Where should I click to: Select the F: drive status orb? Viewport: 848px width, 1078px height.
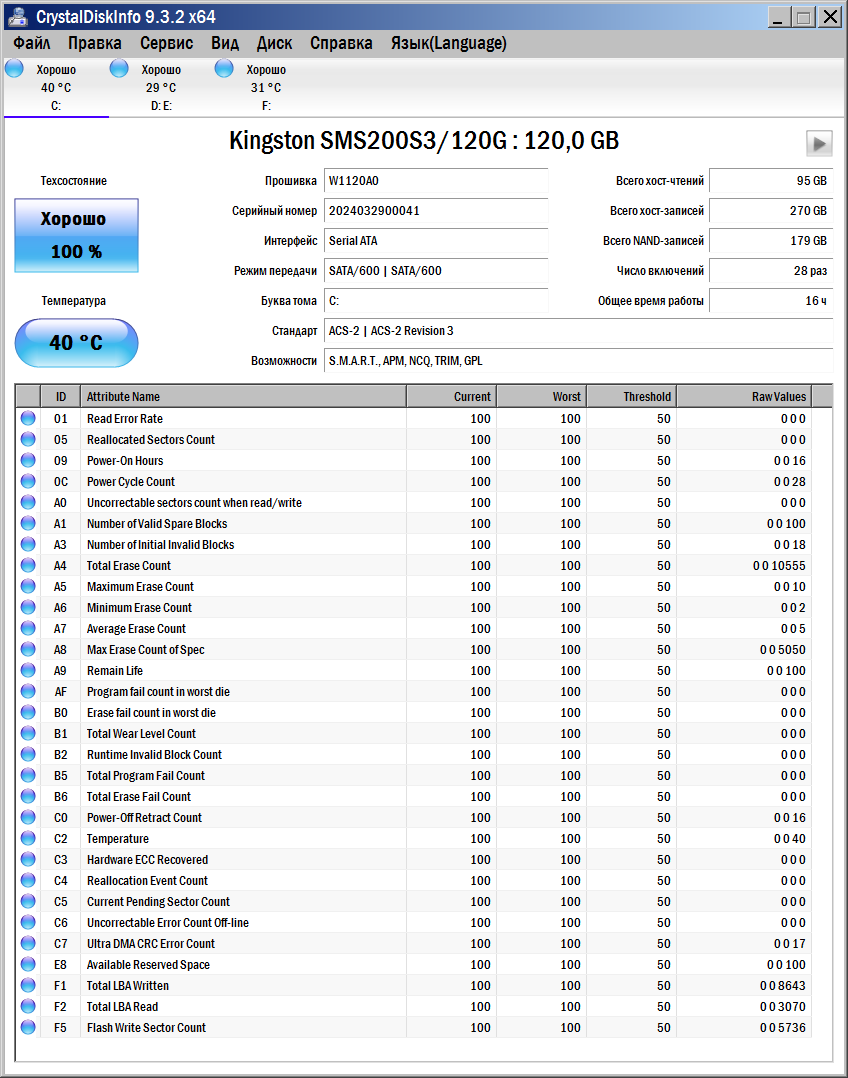point(224,69)
